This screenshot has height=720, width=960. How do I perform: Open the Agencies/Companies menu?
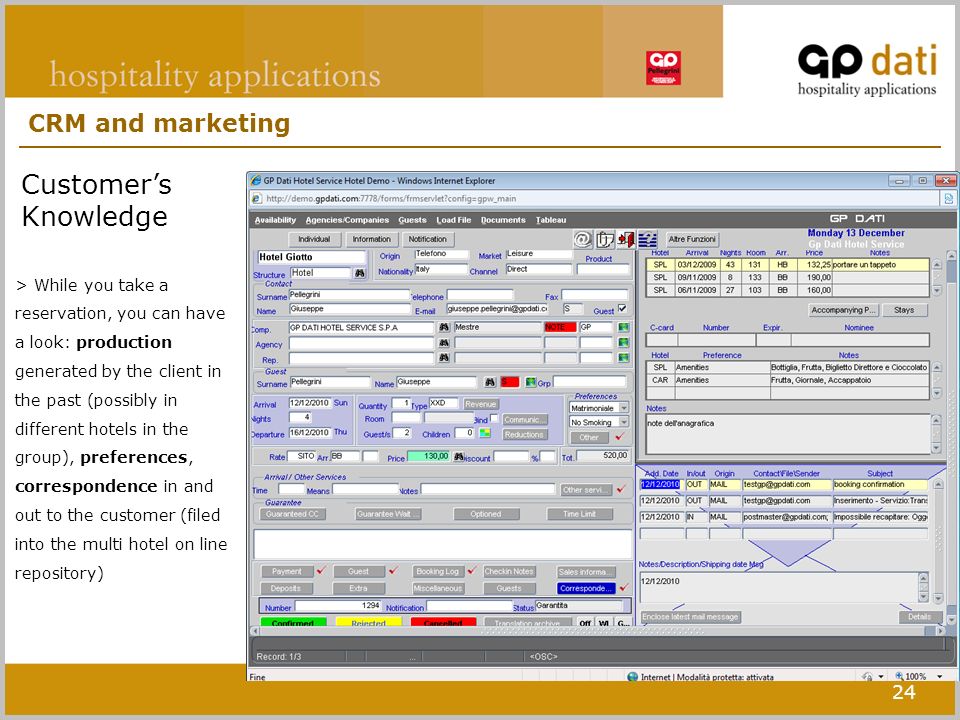click(x=347, y=220)
